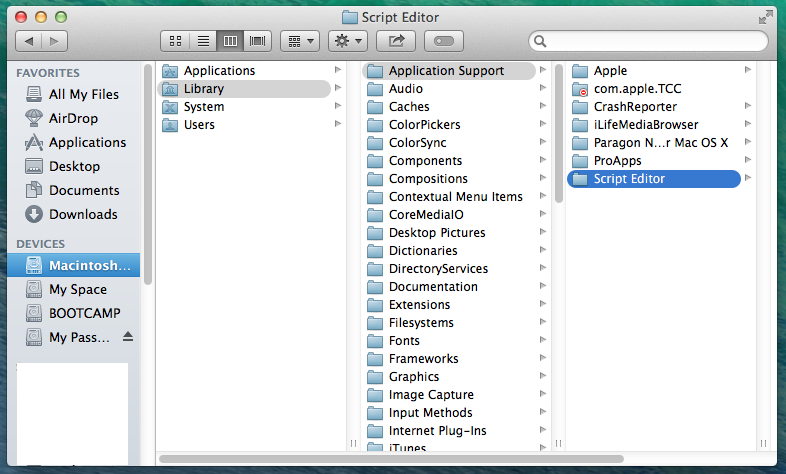
Task: Open the ColorPickers folder
Action: point(449,125)
